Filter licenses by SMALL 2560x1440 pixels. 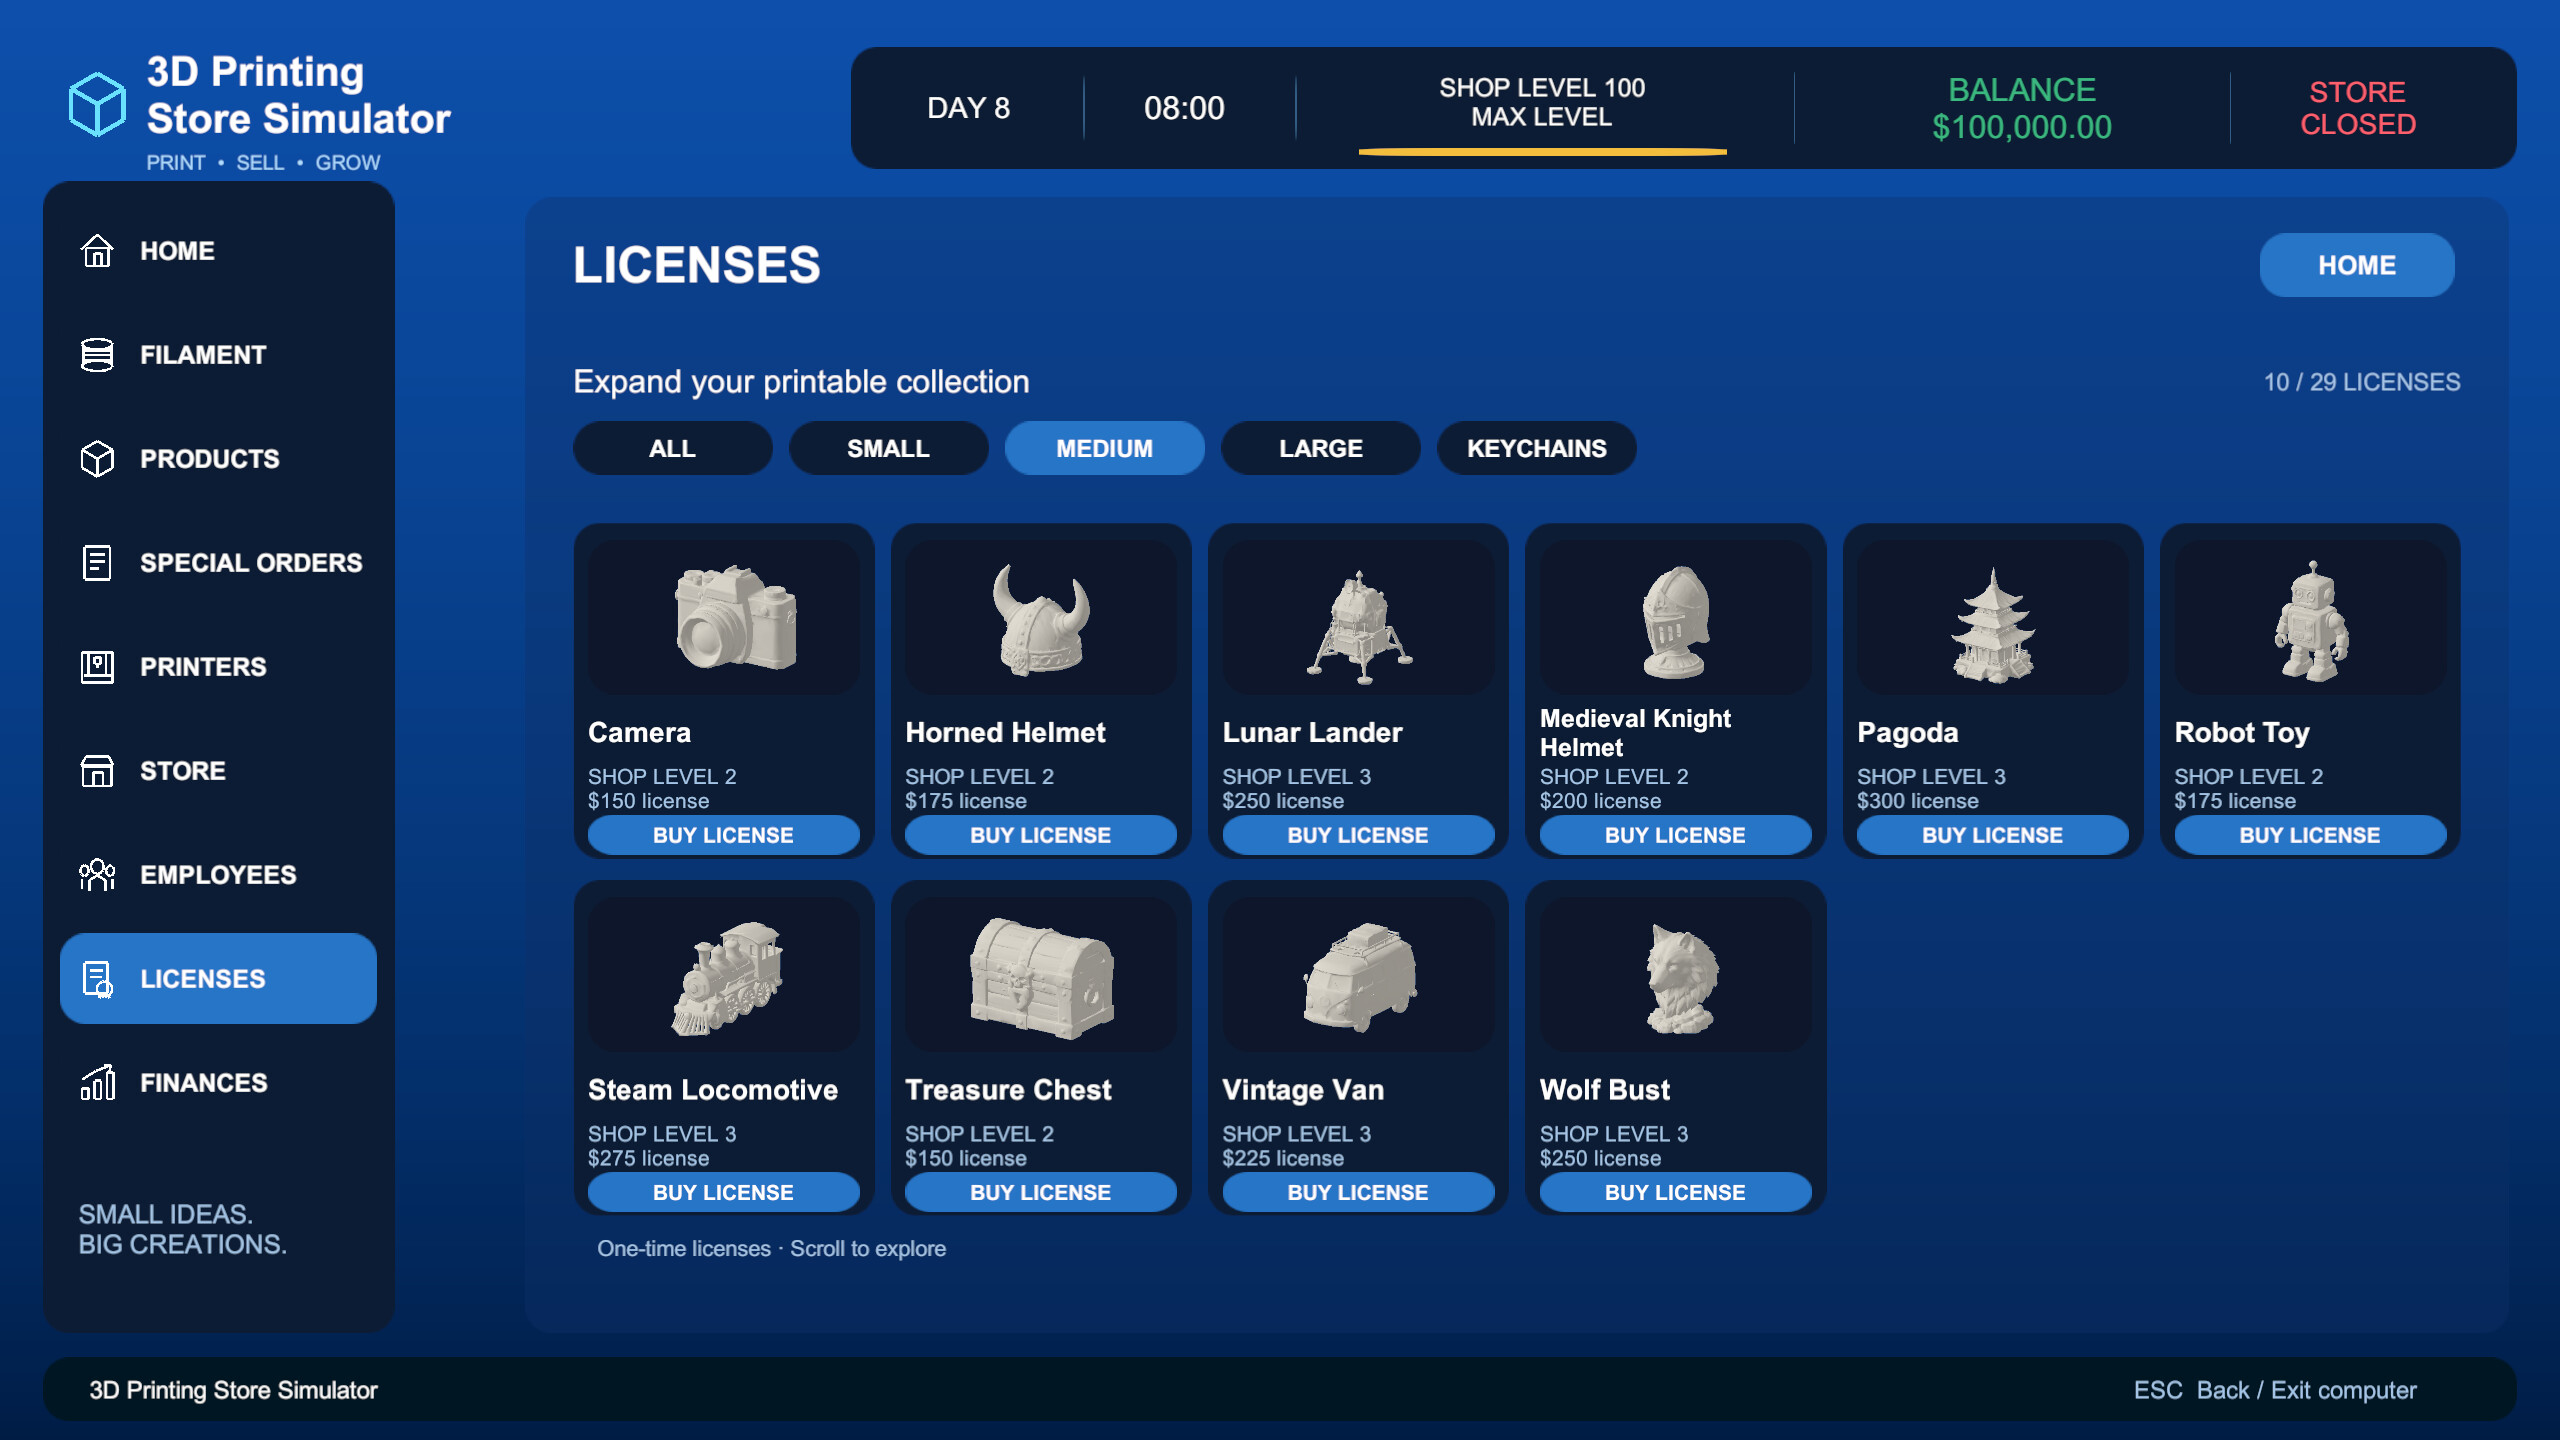tap(889, 448)
